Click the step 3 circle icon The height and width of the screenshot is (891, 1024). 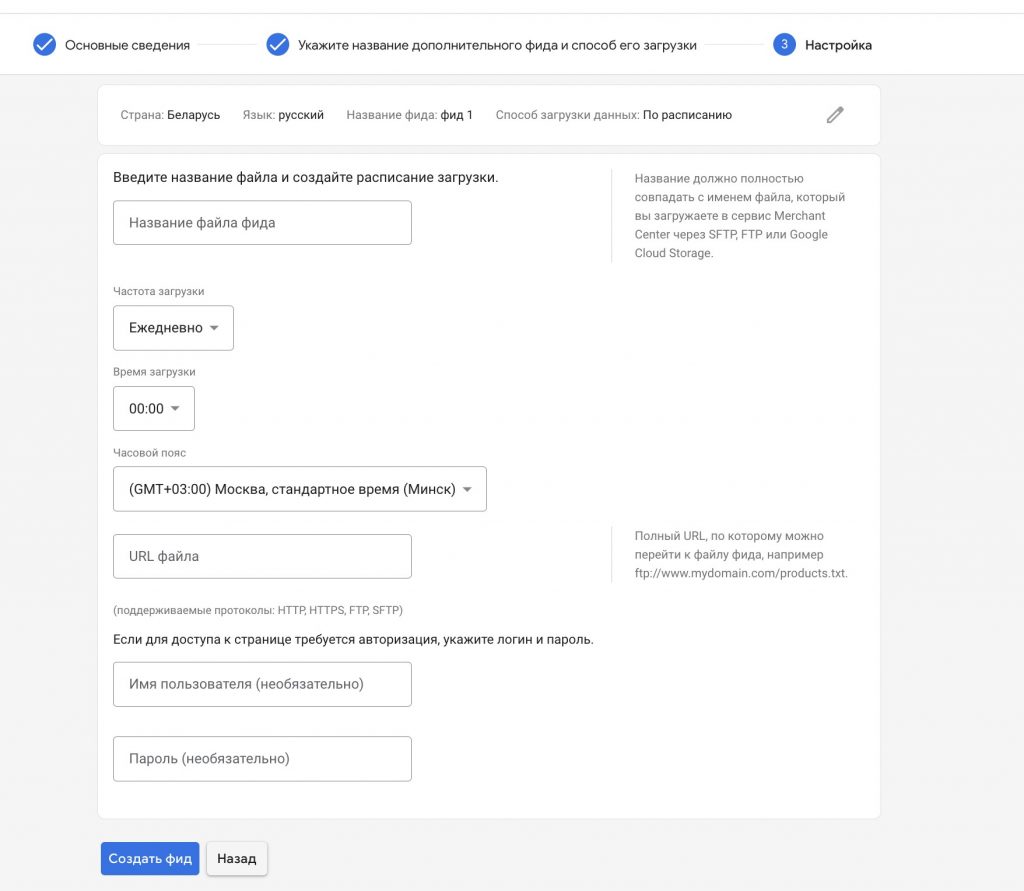pyautogui.click(x=784, y=44)
